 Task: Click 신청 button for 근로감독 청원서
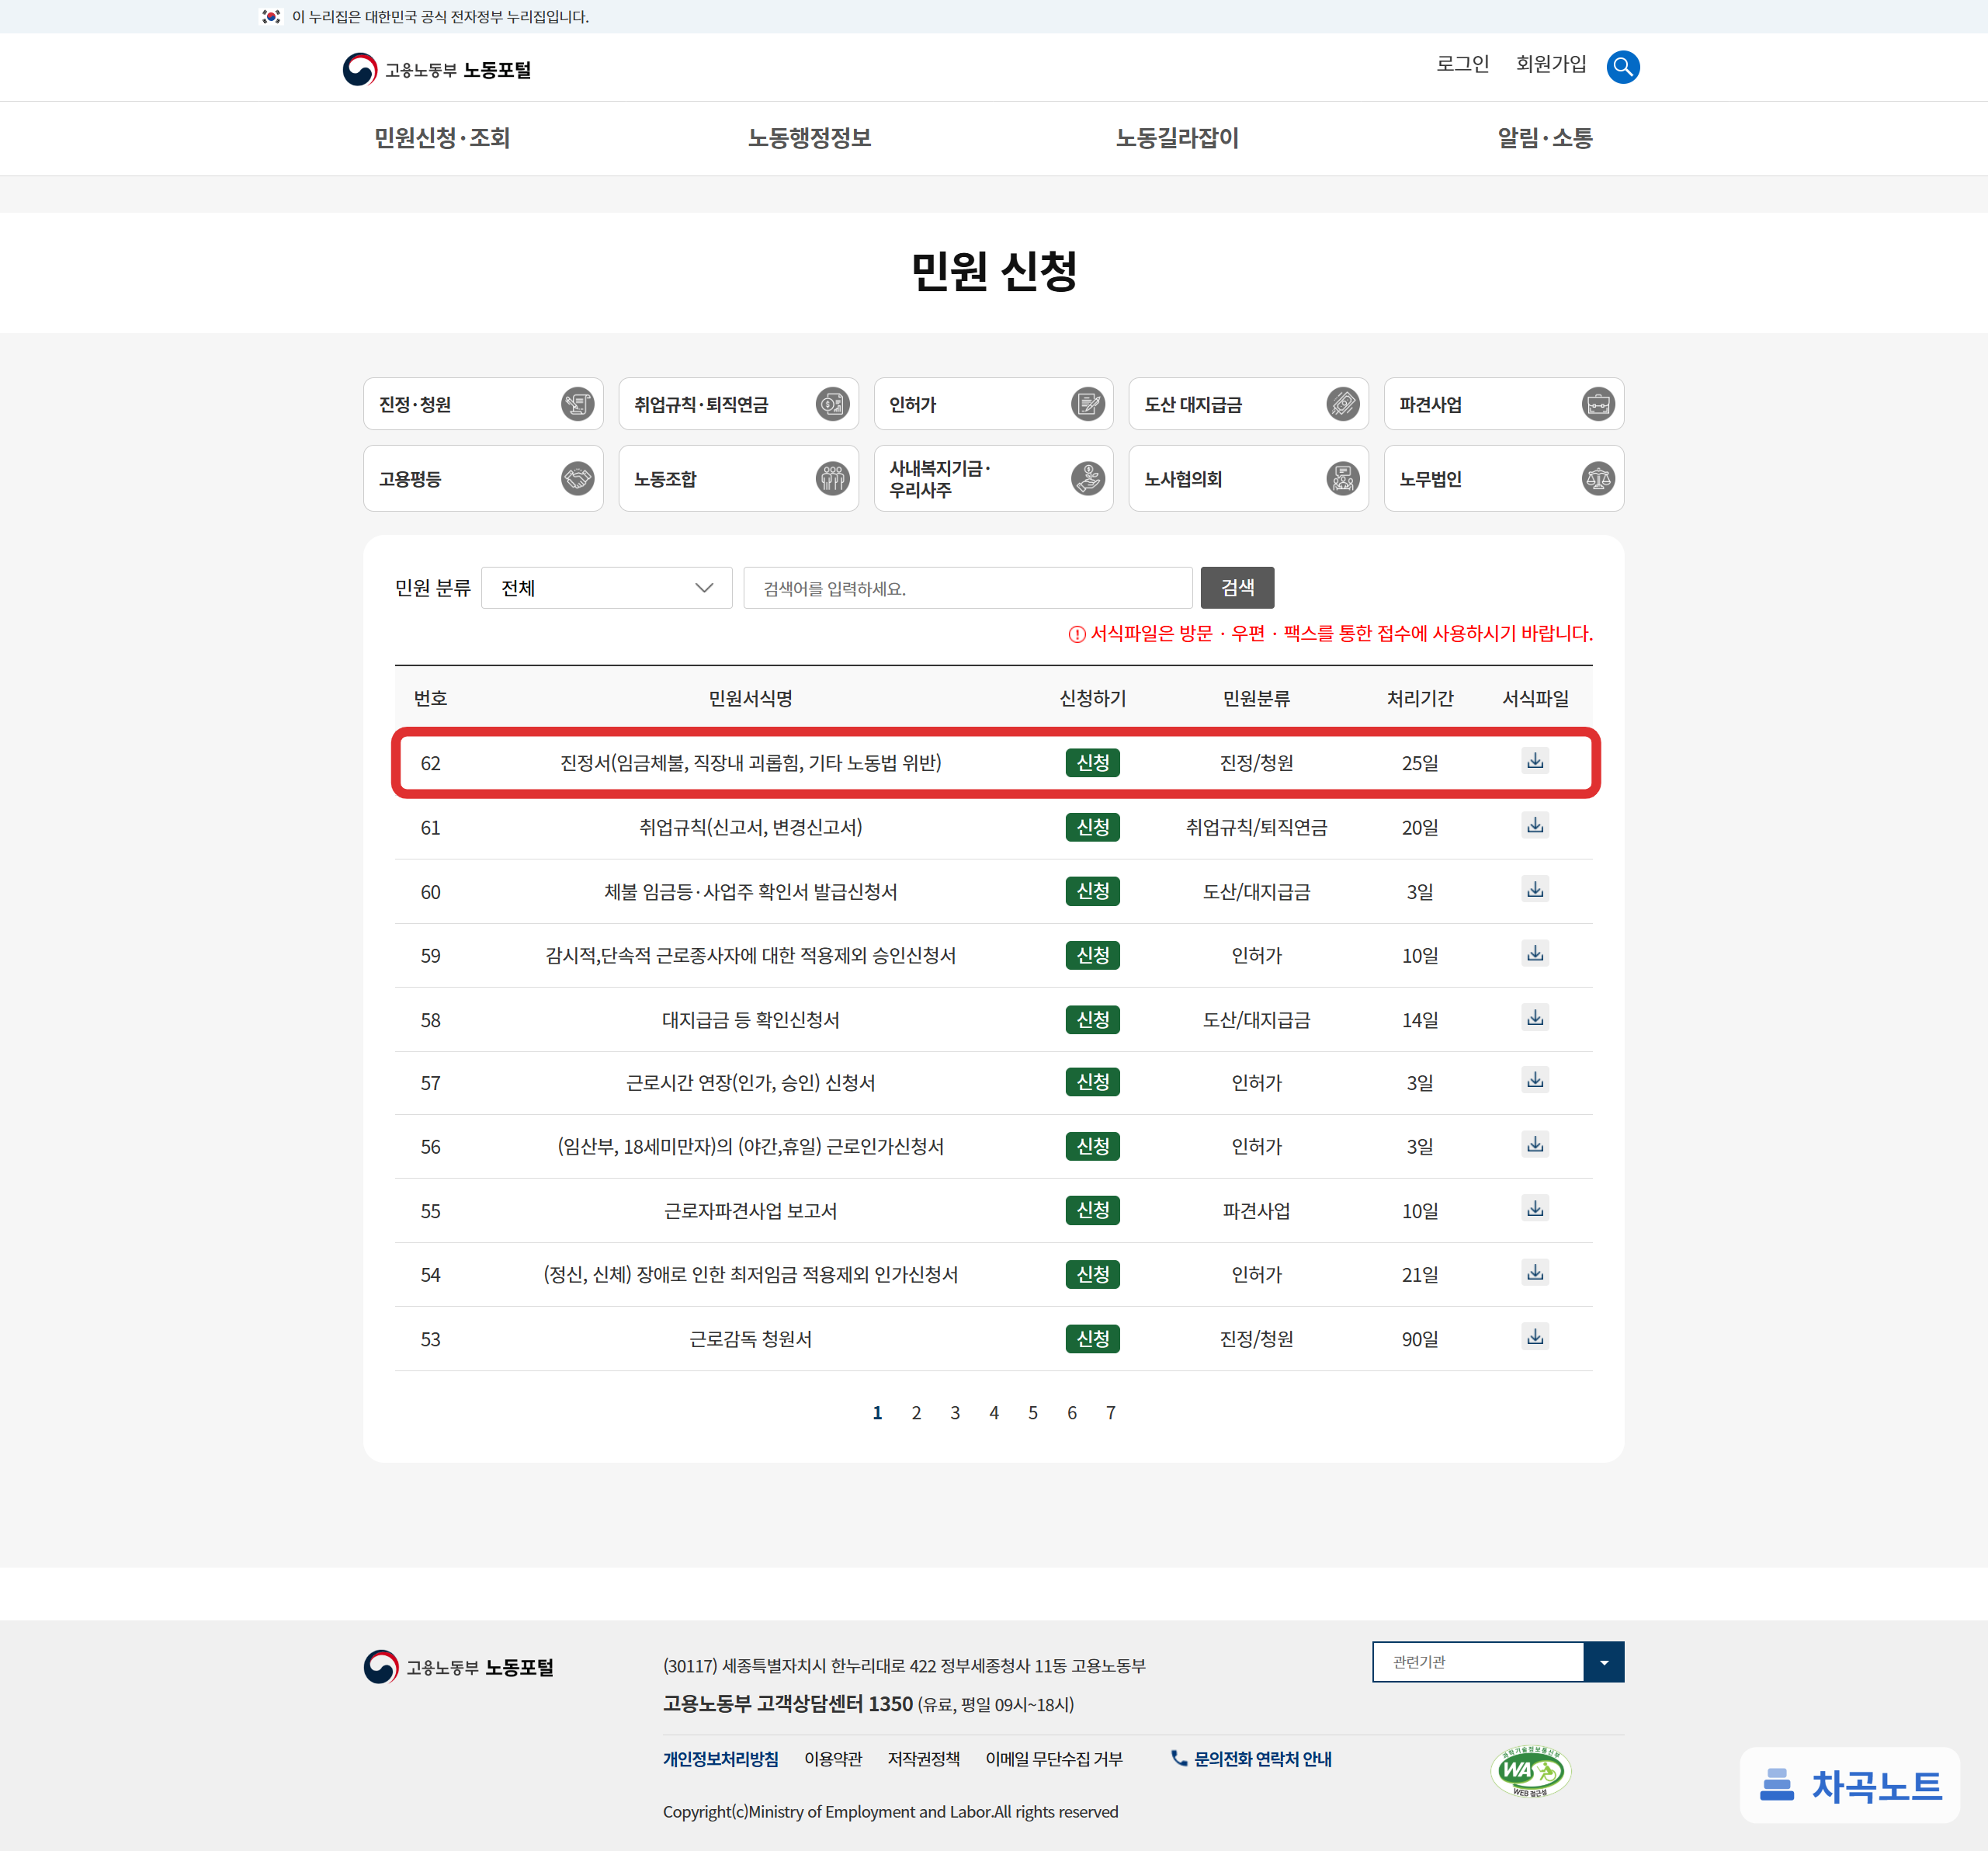(1092, 1338)
